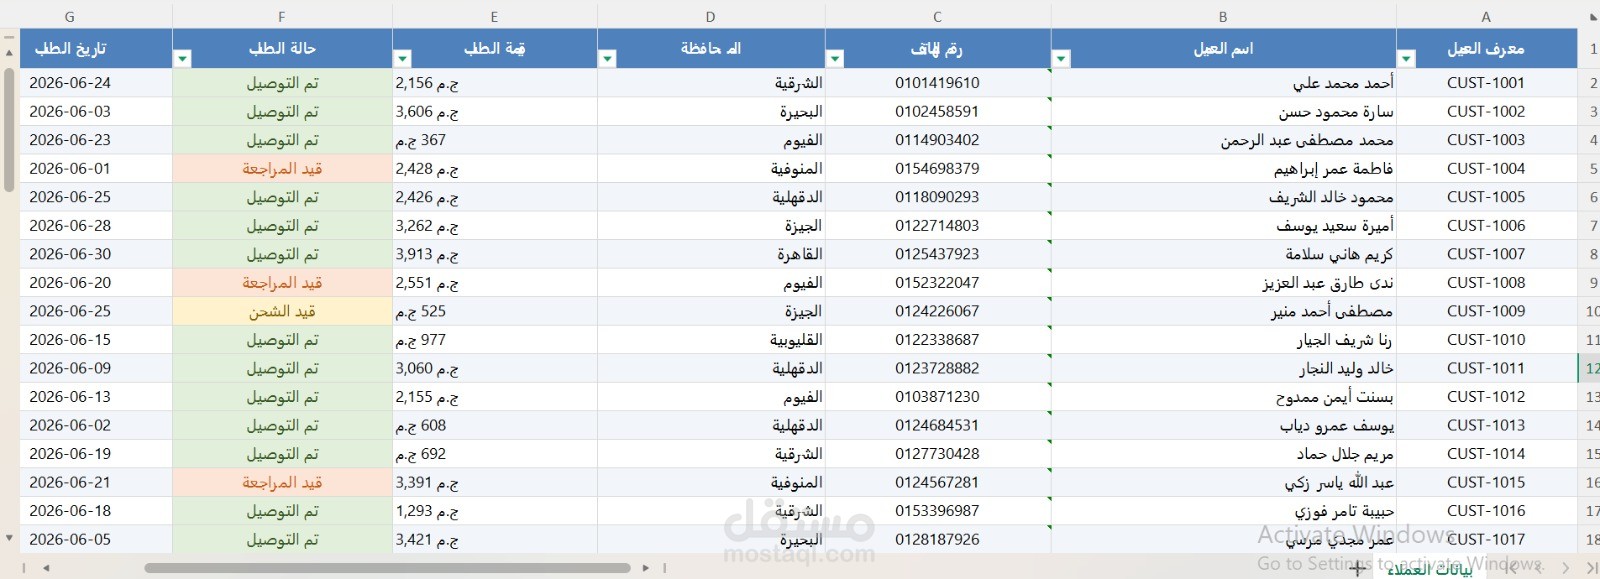Click order value 3,913 ج.م

point(494,254)
